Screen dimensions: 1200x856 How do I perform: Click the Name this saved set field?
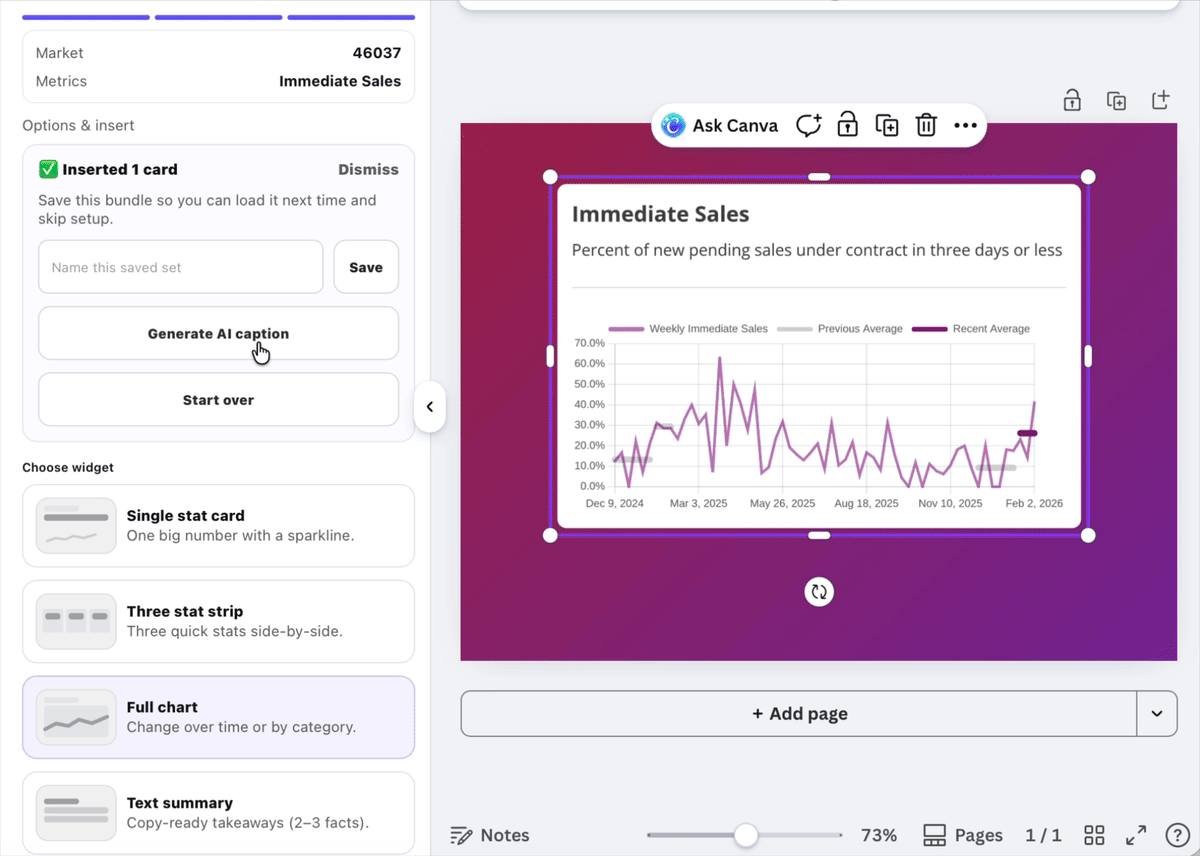180,267
